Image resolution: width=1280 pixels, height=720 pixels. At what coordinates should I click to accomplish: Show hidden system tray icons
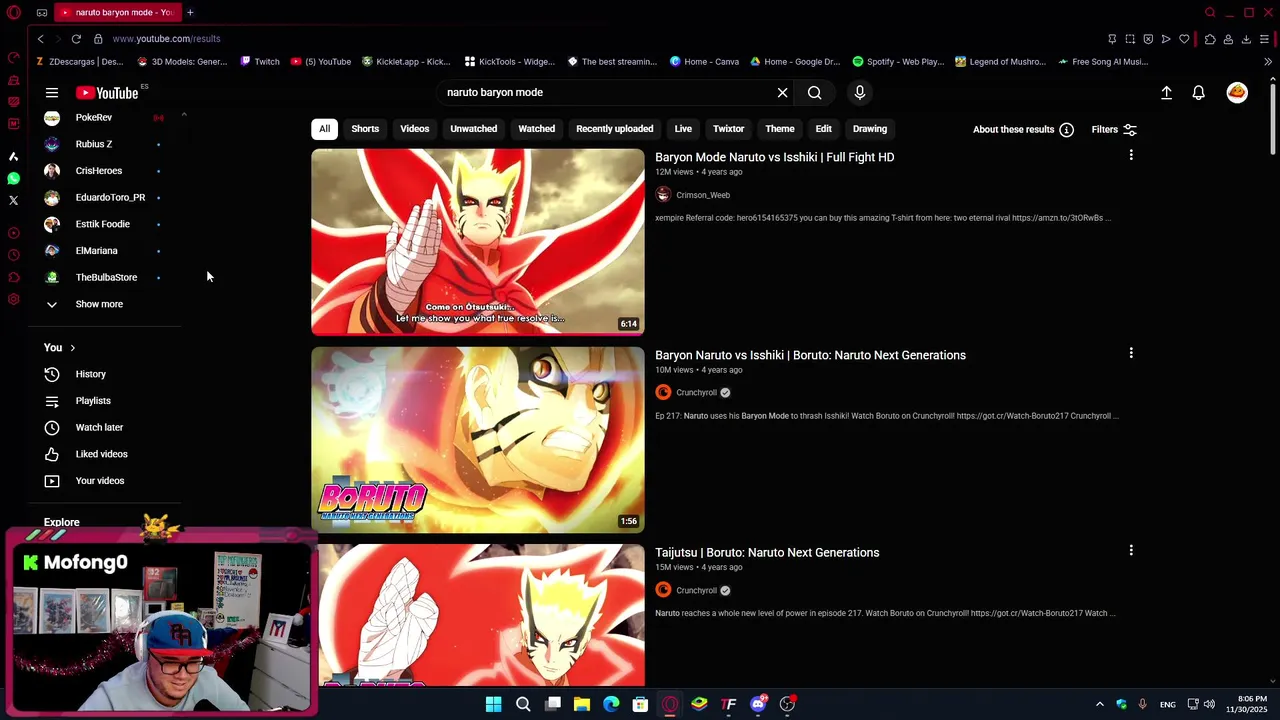tap(1099, 704)
